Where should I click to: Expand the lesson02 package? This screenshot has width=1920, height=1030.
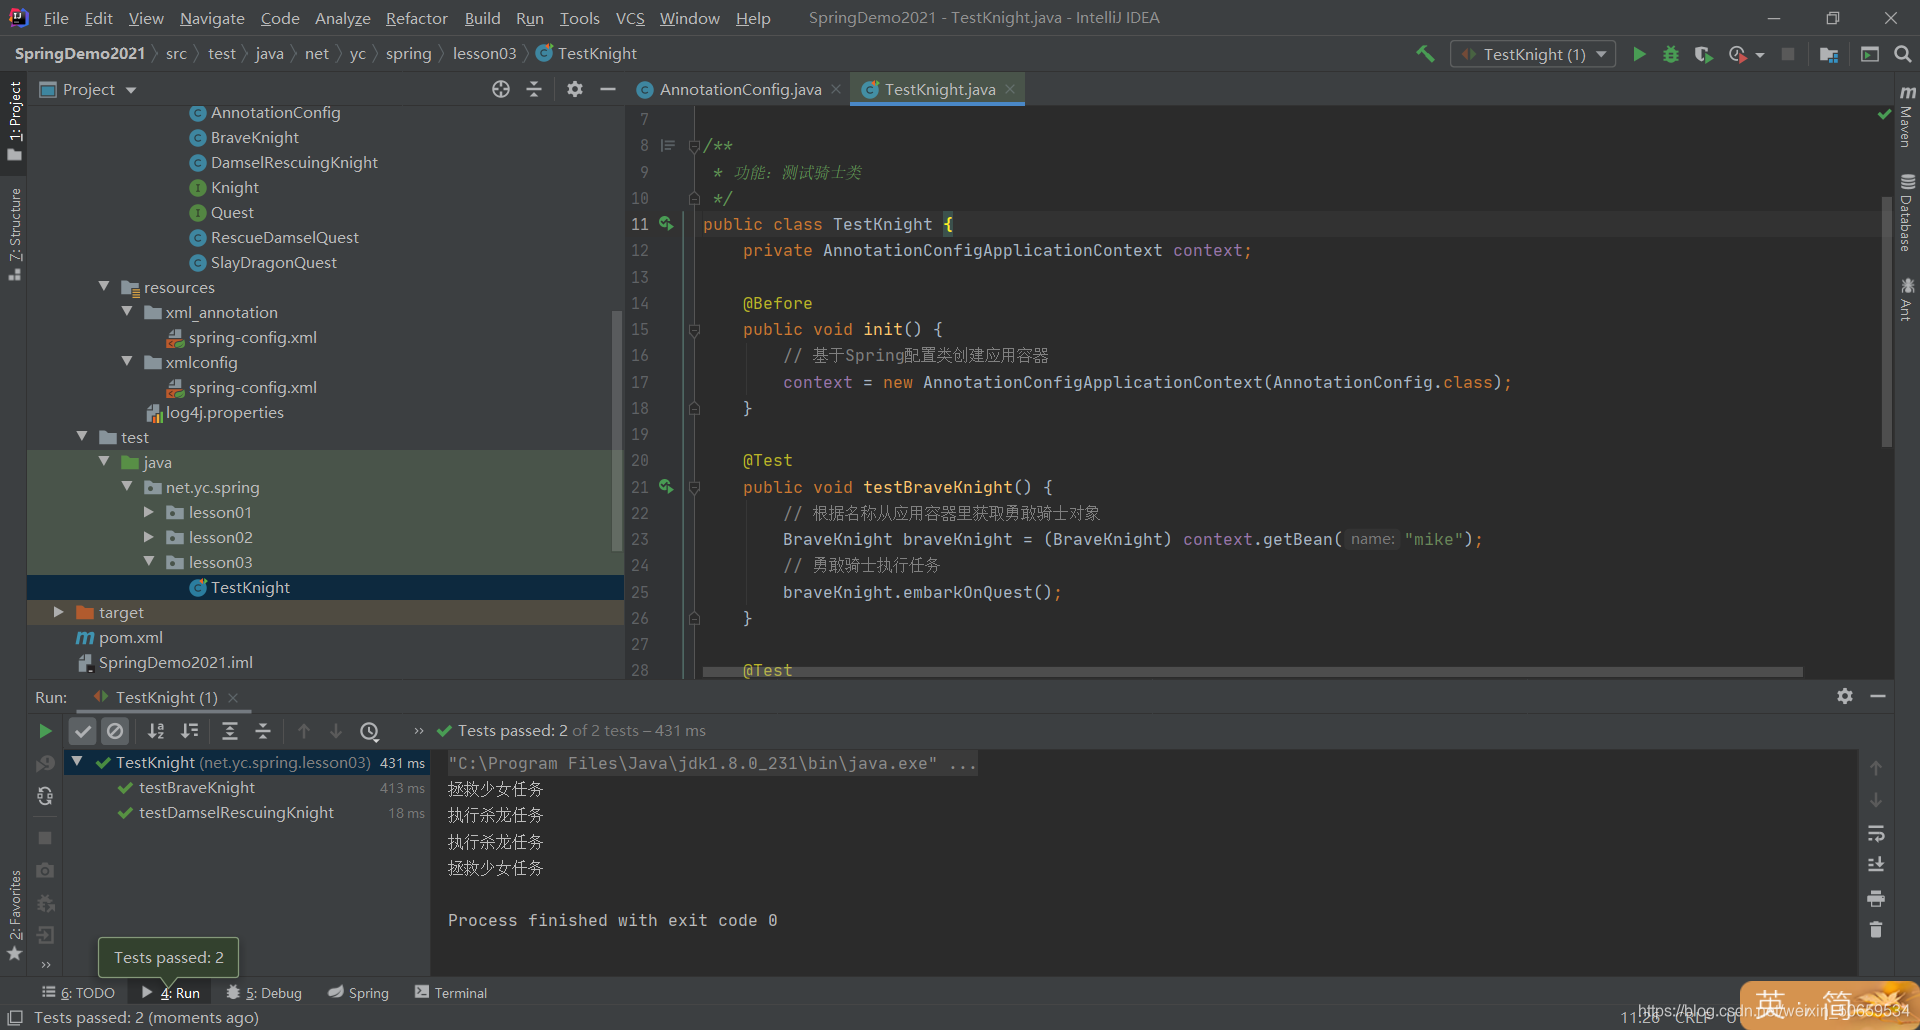pyautogui.click(x=149, y=537)
